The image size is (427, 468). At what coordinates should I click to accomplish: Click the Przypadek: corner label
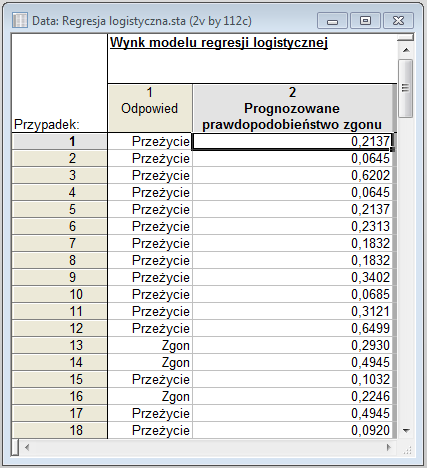47,125
